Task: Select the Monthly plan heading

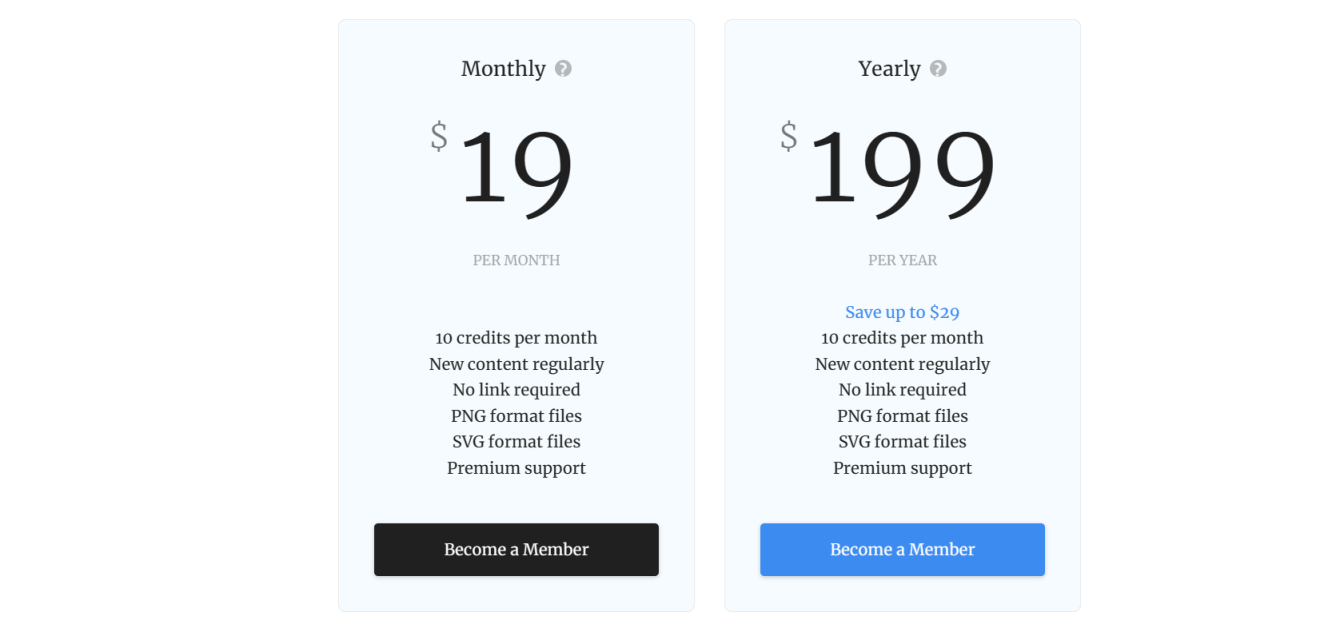Action: coord(503,69)
